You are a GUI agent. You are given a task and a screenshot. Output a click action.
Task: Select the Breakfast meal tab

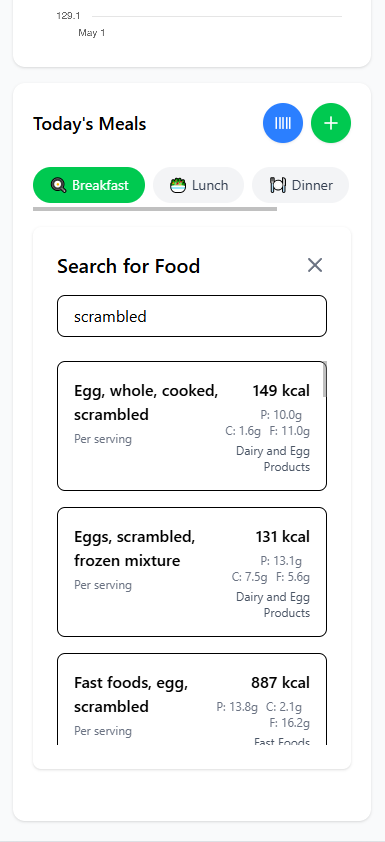[89, 185]
